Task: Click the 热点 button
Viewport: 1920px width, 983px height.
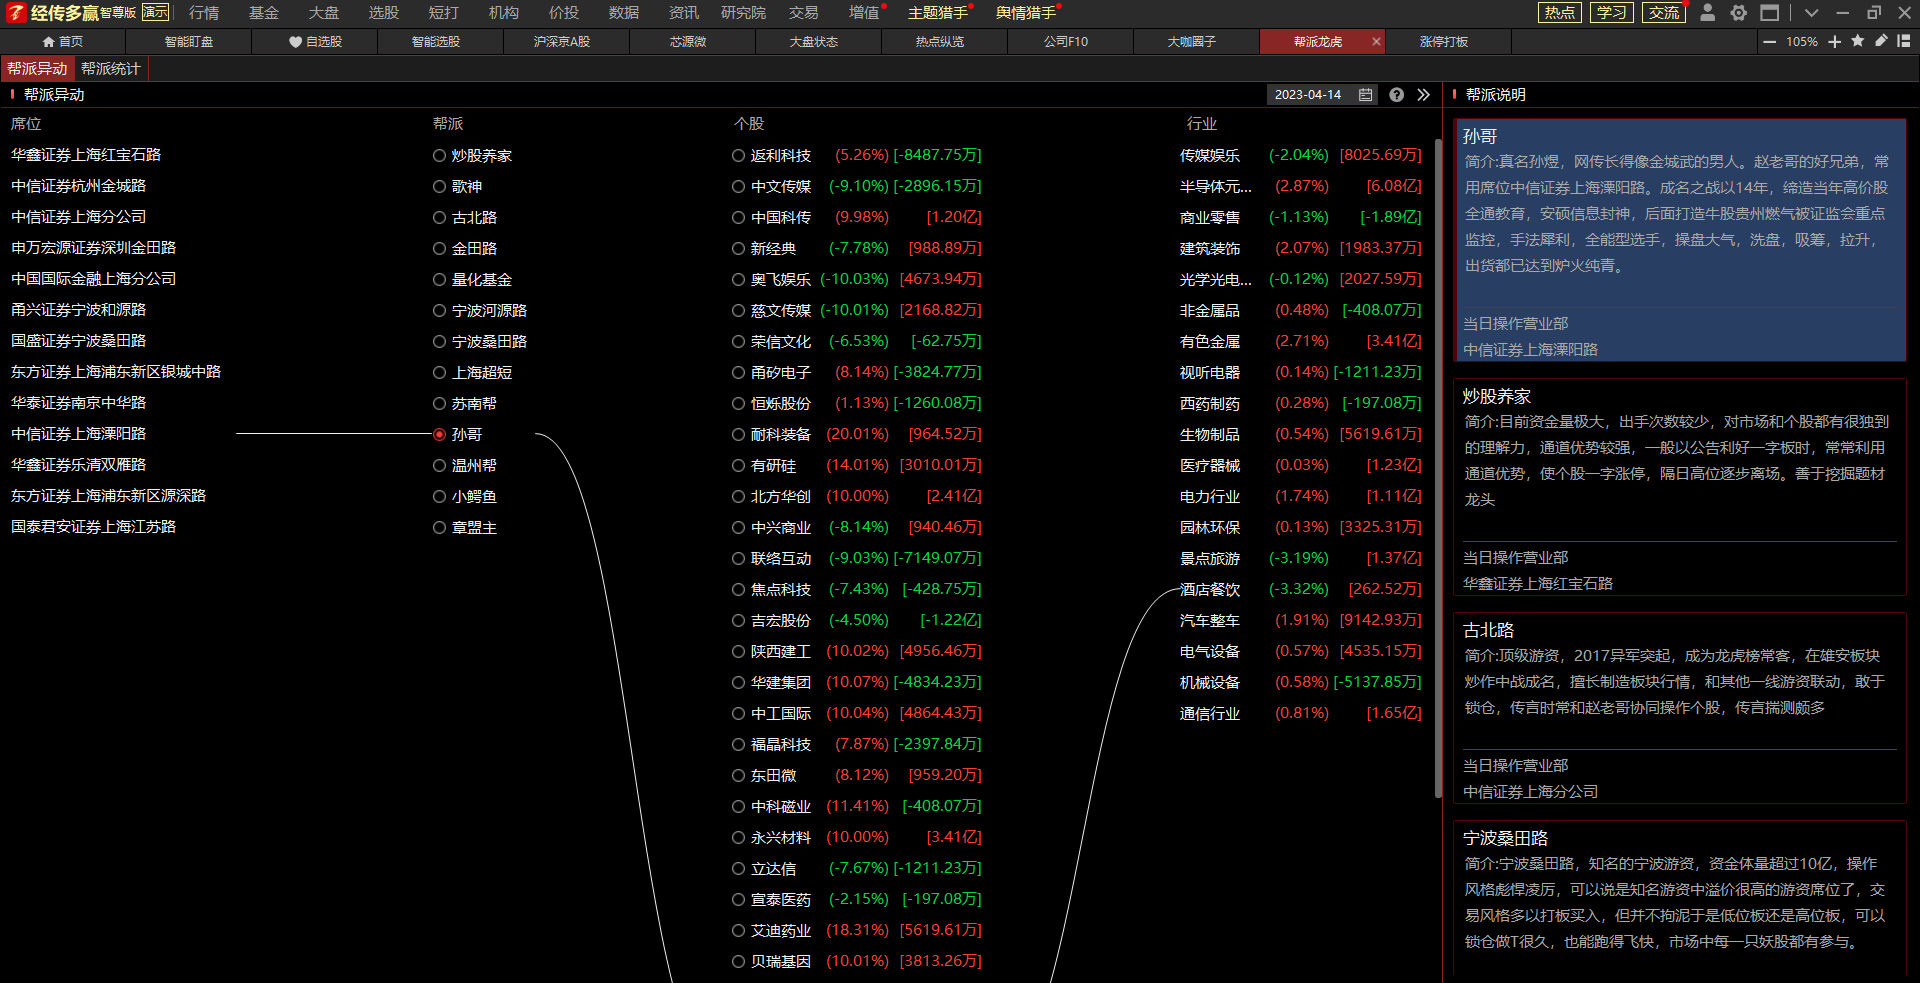Action: pos(1560,13)
